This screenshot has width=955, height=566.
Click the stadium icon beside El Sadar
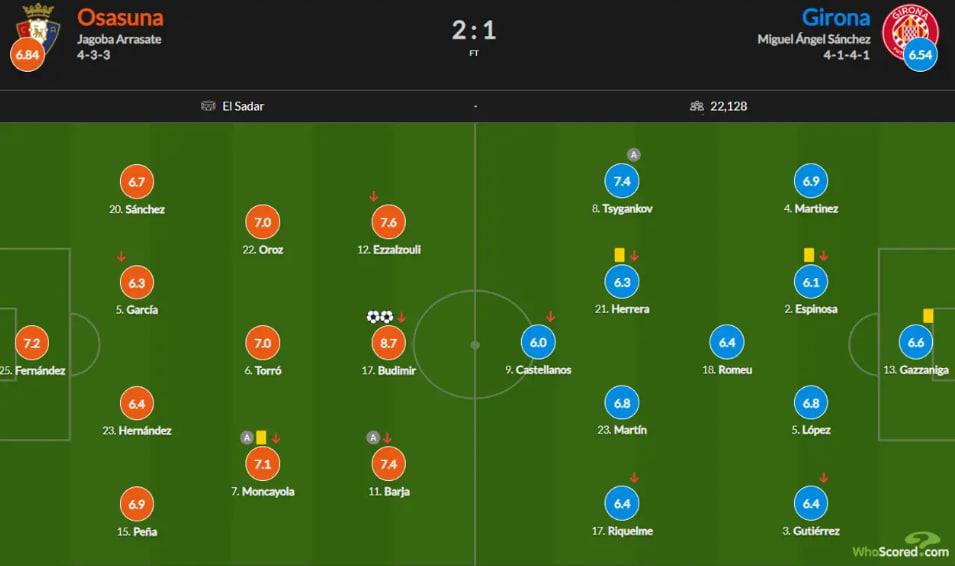coord(208,106)
